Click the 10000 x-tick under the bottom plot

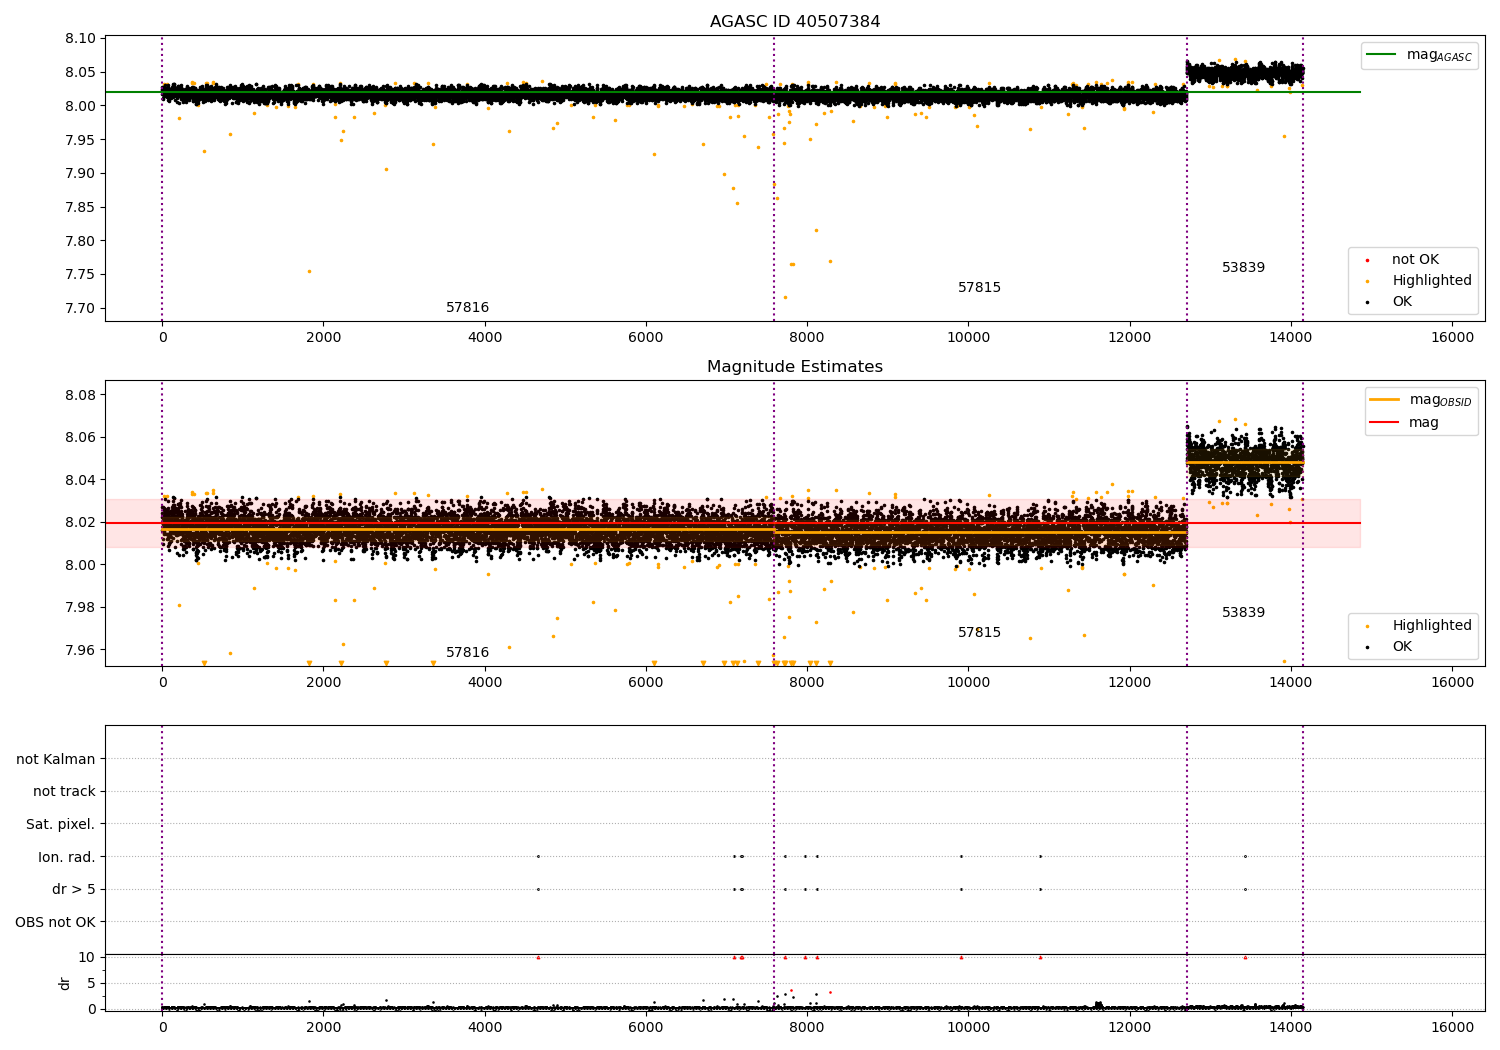click(x=968, y=1028)
